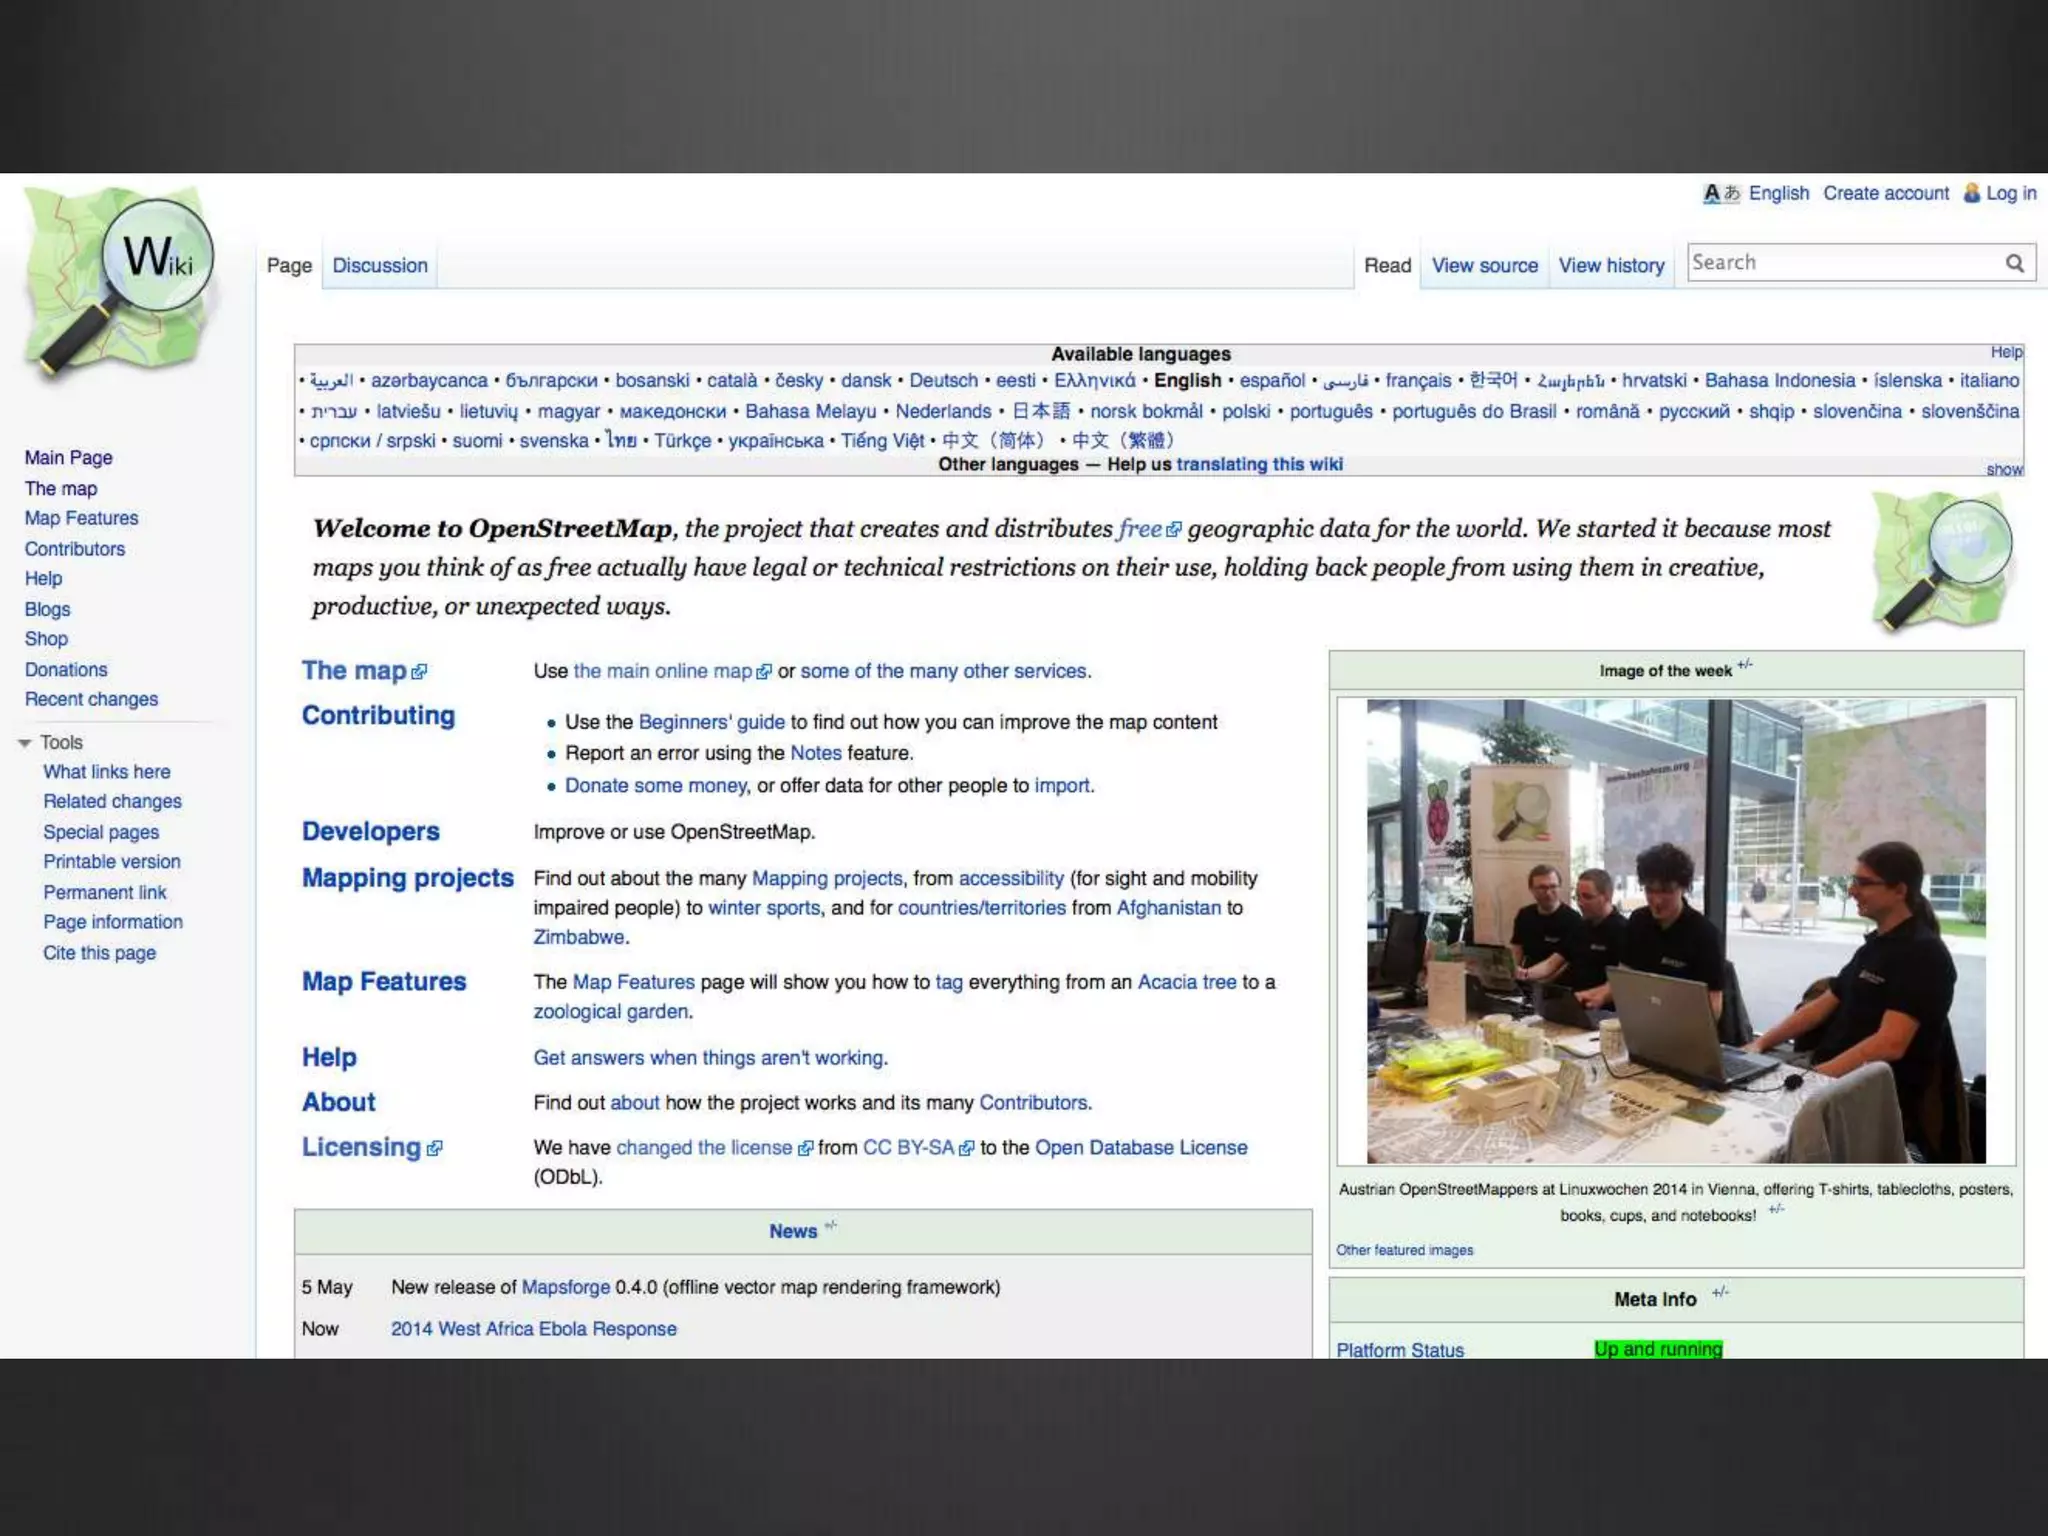Switch to the Discussion tab
The width and height of the screenshot is (2048, 1536).
click(379, 266)
